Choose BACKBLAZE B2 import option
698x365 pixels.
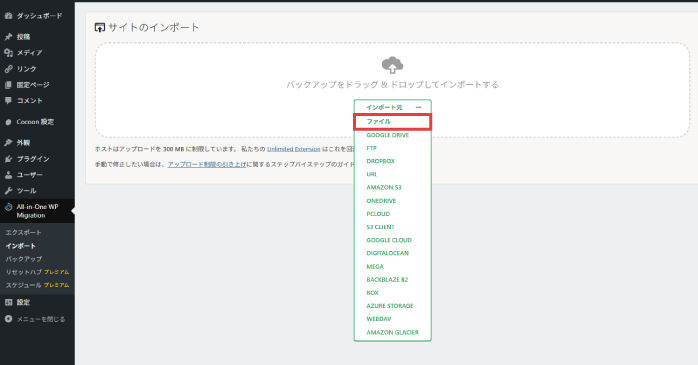pyautogui.click(x=387, y=280)
